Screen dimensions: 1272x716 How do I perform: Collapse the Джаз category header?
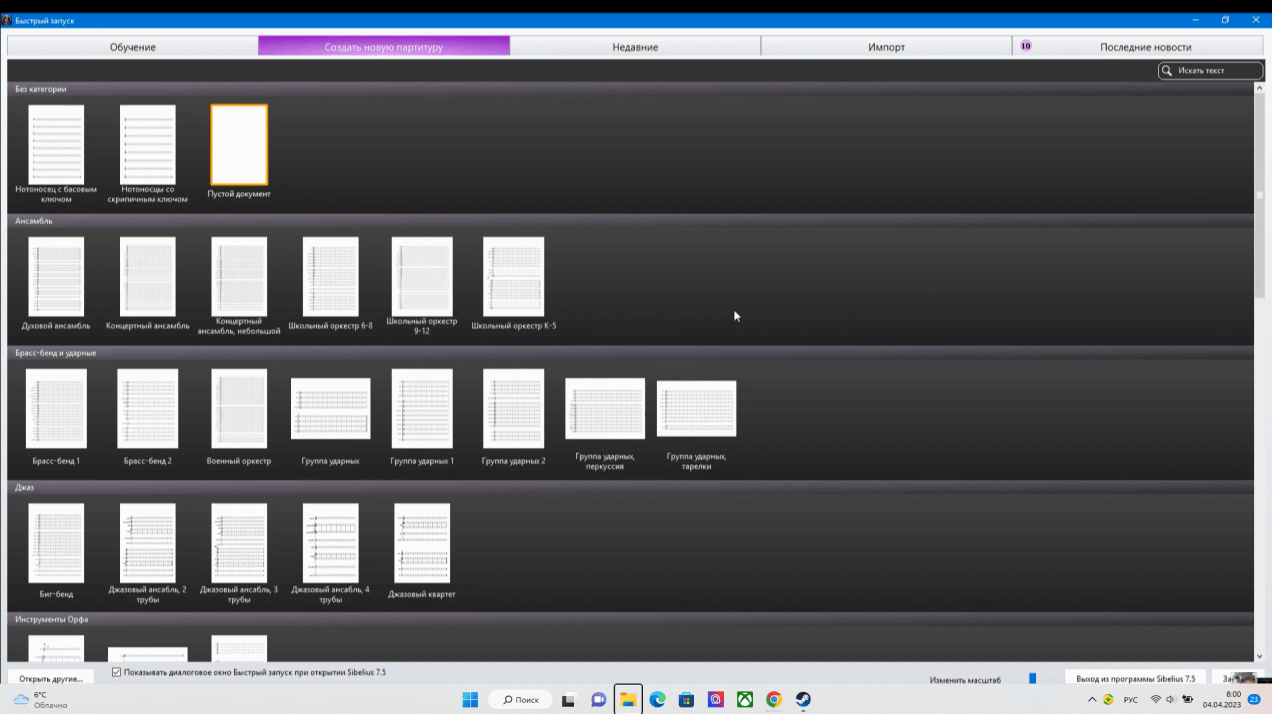pos(25,487)
